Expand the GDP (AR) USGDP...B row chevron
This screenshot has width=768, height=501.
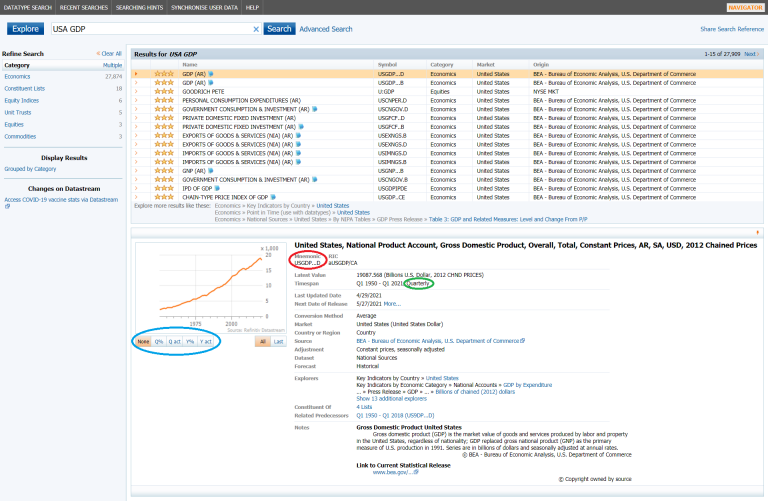[x=136, y=83]
